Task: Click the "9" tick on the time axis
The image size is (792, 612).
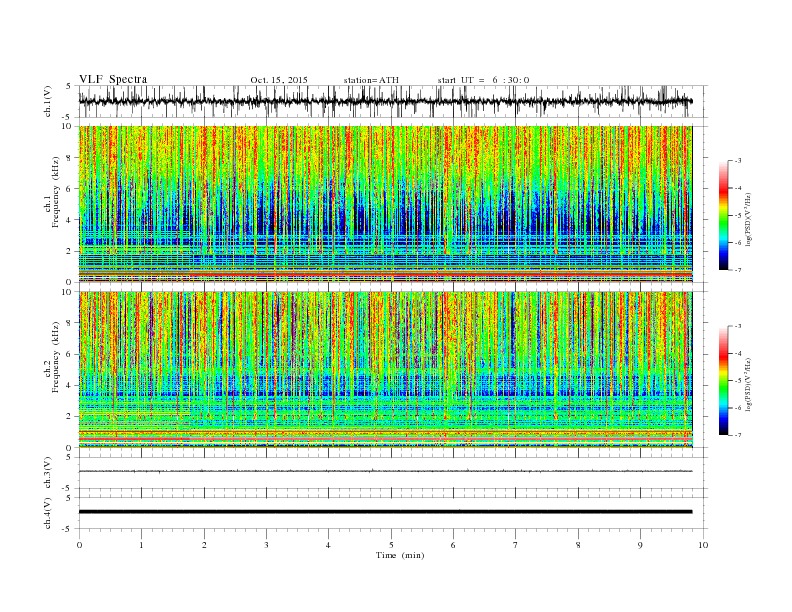Action: click(x=640, y=545)
